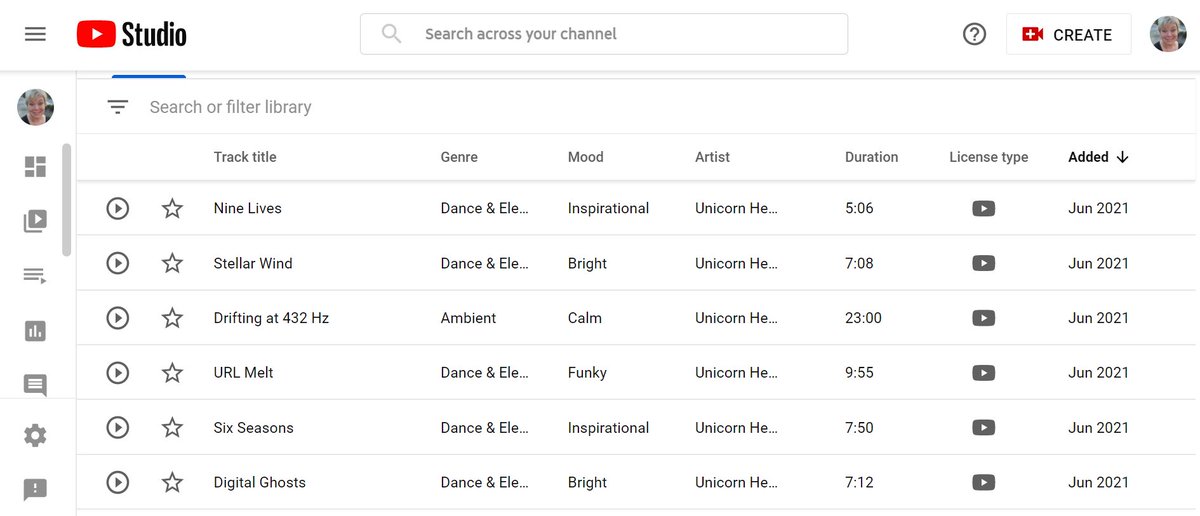Click the search magnifier icon
Image resolution: width=1200 pixels, height=516 pixels.
pos(392,34)
